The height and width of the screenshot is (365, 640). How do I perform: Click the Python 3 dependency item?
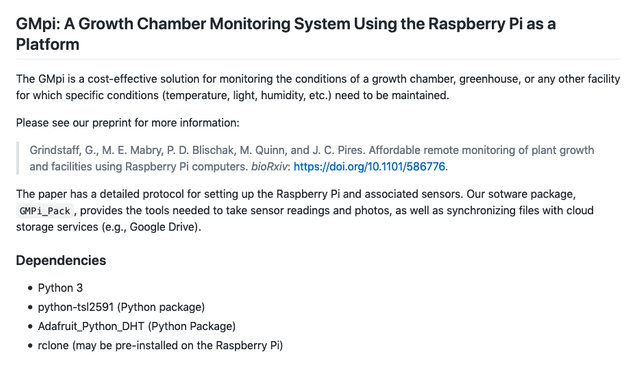pos(60,288)
